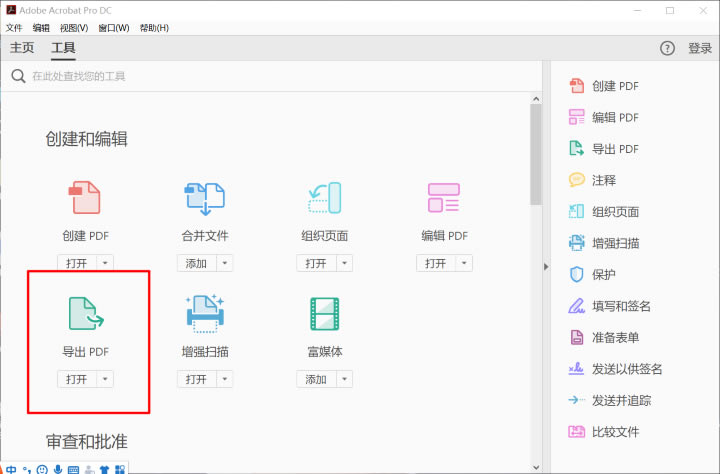
Task: Open 注释 in the right sidebar
Action: click(603, 180)
